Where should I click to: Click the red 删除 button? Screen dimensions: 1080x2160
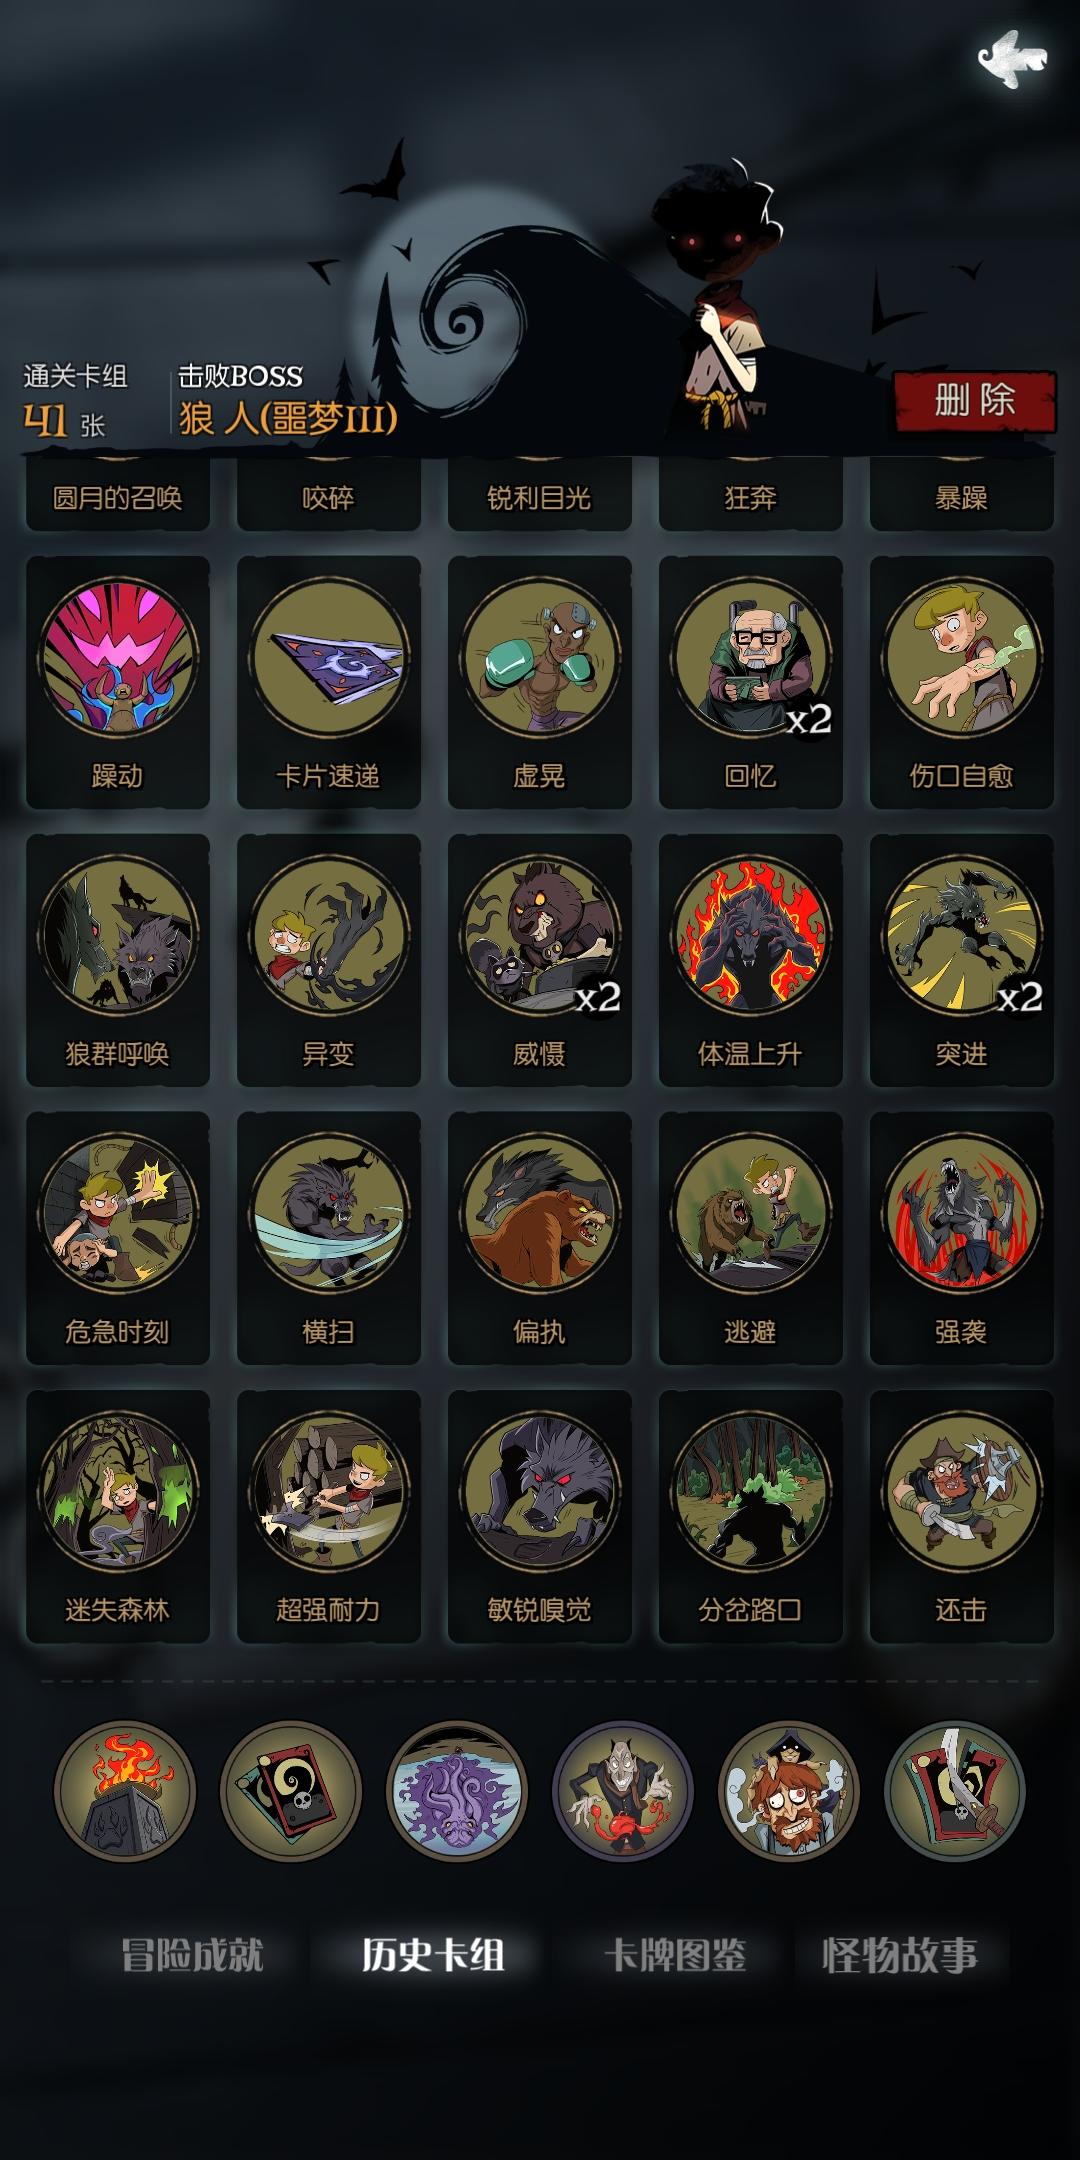click(975, 401)
